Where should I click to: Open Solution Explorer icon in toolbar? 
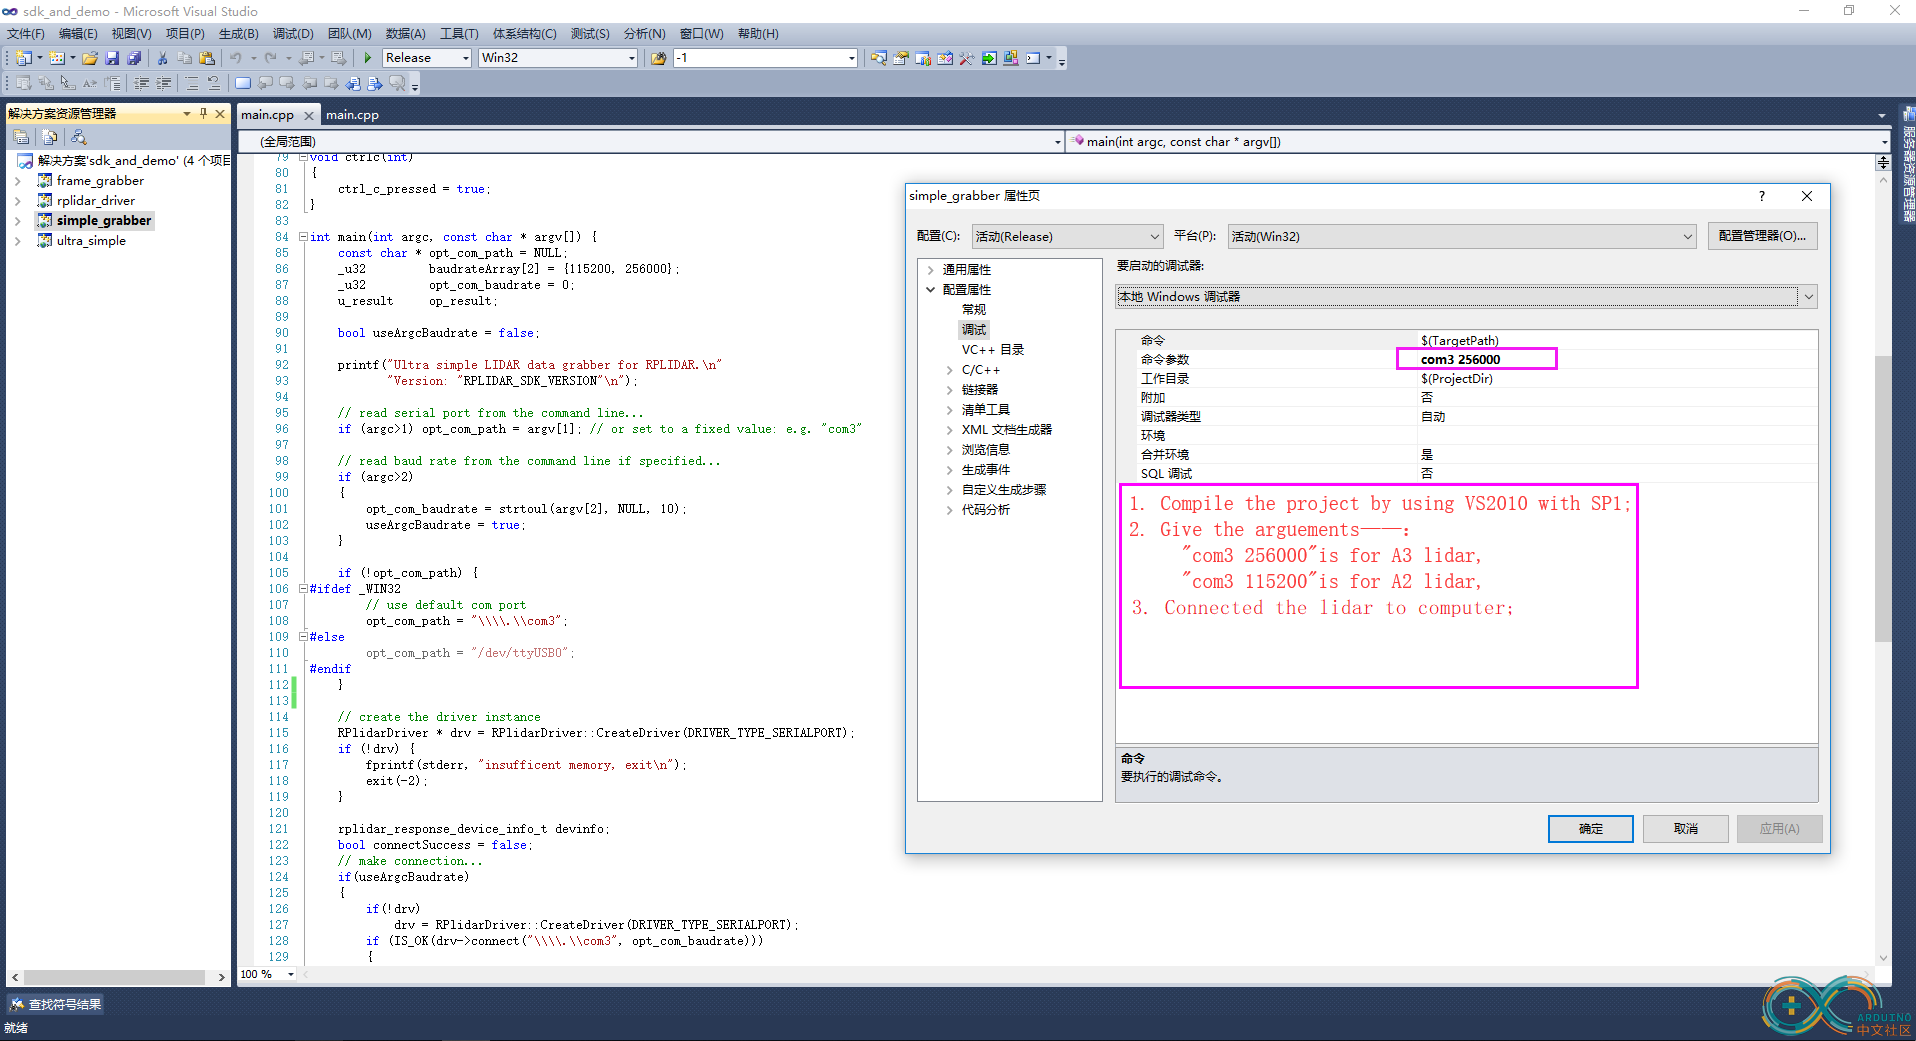click(878, 58)
